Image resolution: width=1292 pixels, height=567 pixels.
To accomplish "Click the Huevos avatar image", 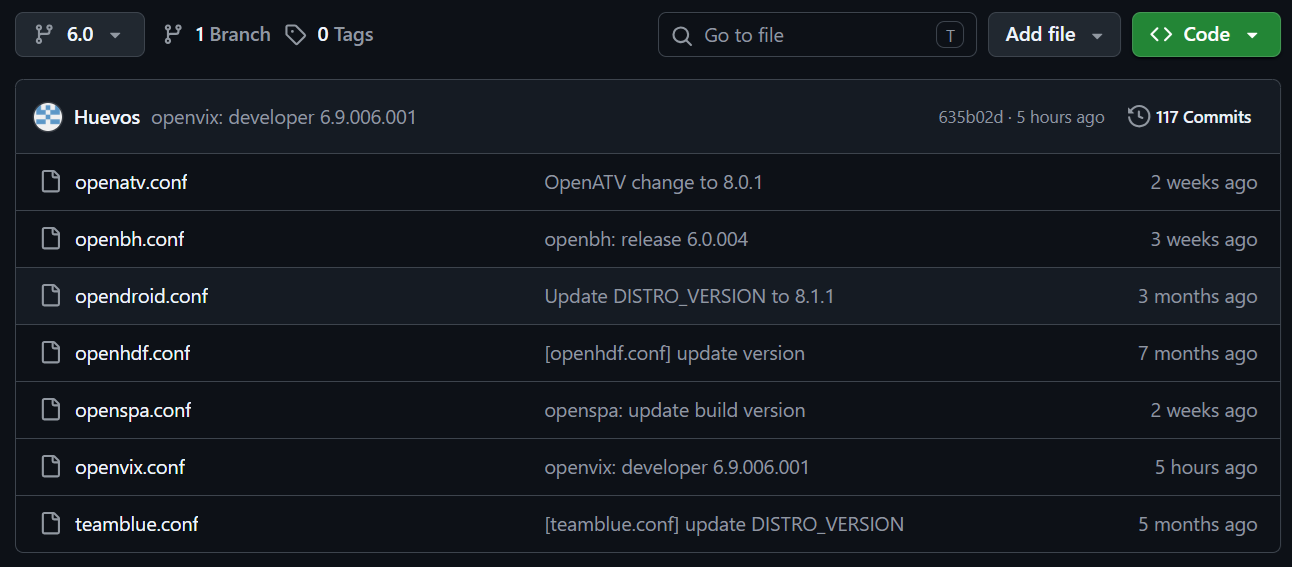I will (48, 117).
